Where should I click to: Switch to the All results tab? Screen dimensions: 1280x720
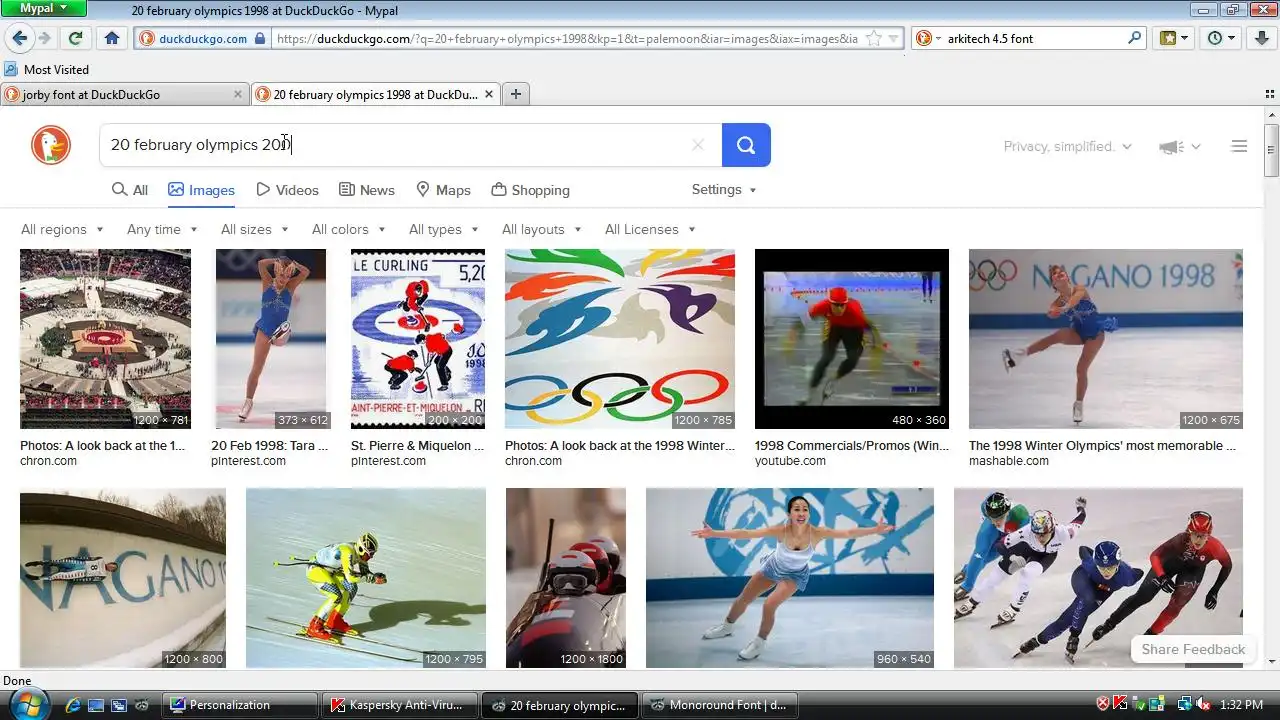pos(130,190)
